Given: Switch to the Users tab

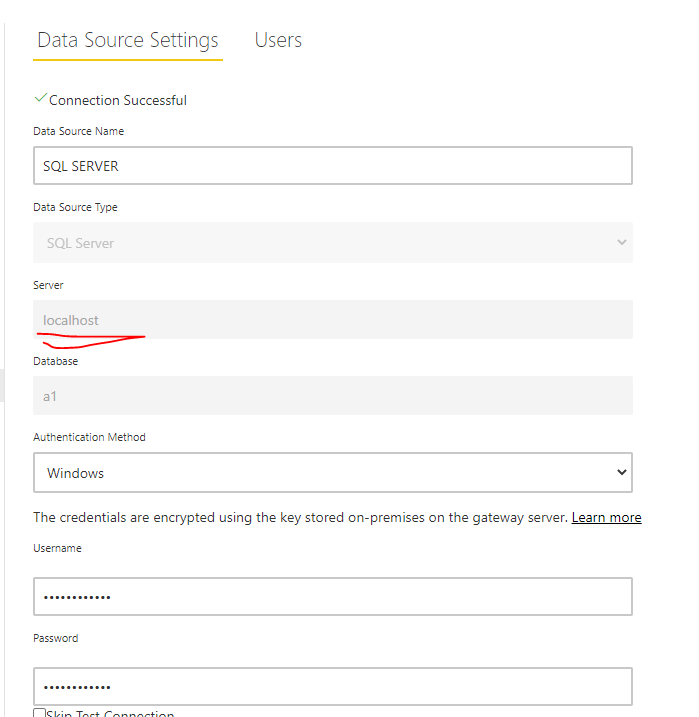Looking at the screenshot, I should tap(278, 40).
